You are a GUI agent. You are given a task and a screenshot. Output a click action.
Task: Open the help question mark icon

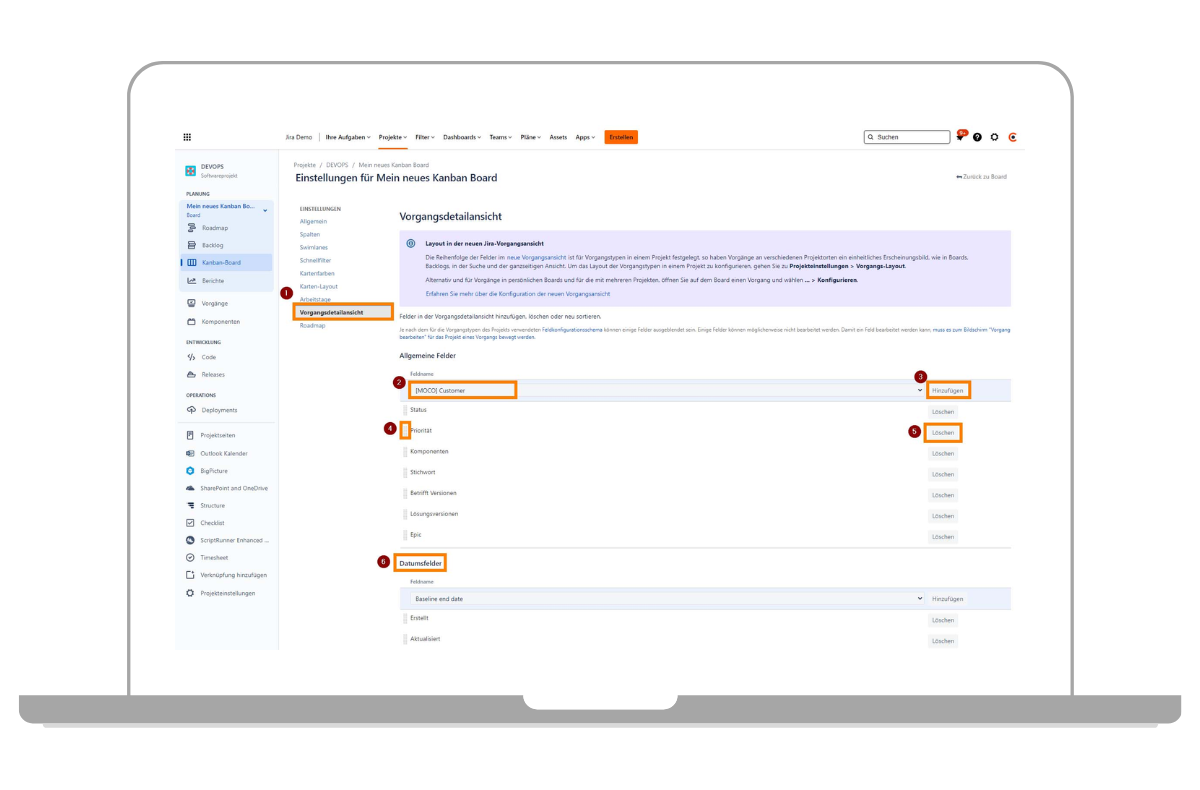click(x=977, y=137)
